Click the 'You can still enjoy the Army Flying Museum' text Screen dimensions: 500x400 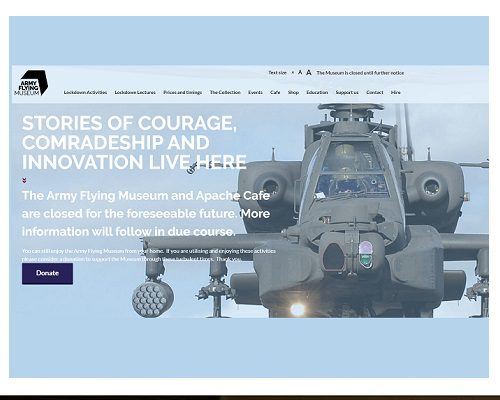click(x=149, y=255)
